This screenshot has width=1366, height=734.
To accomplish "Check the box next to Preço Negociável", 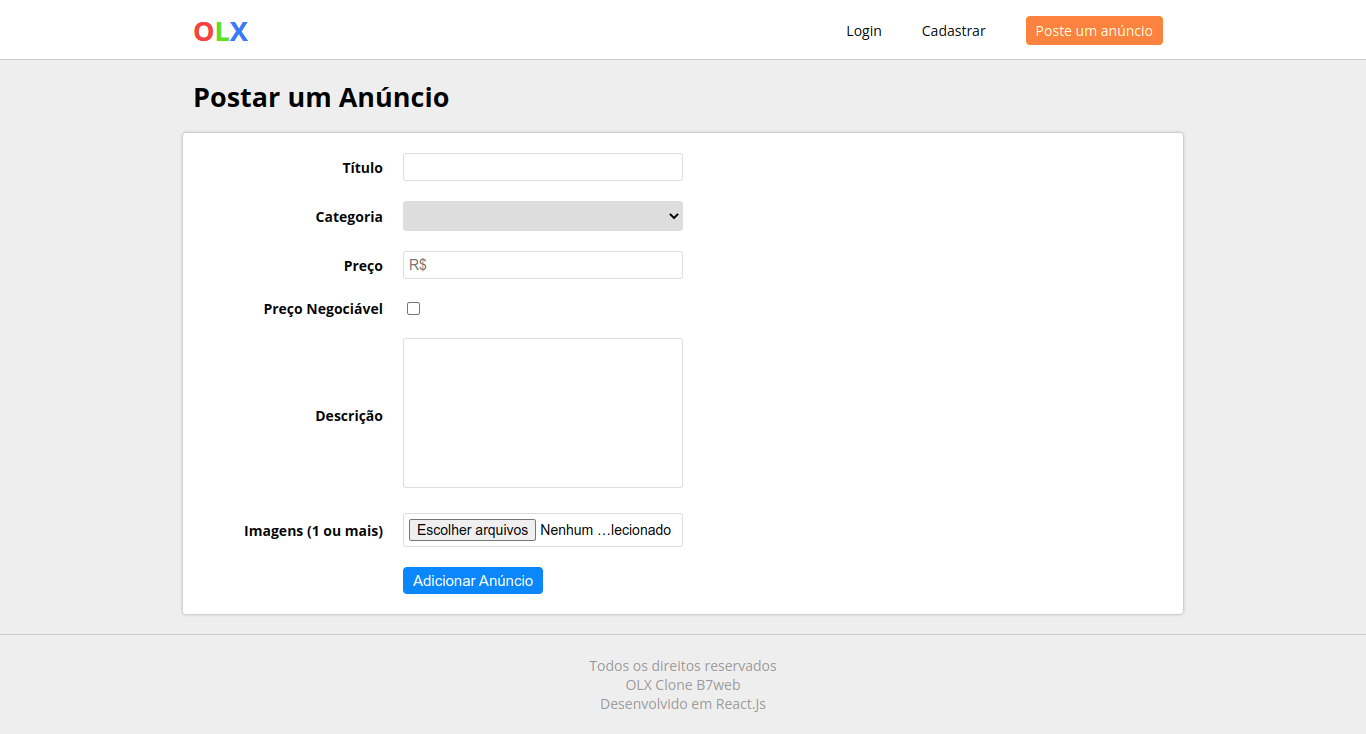I will 413,308.
